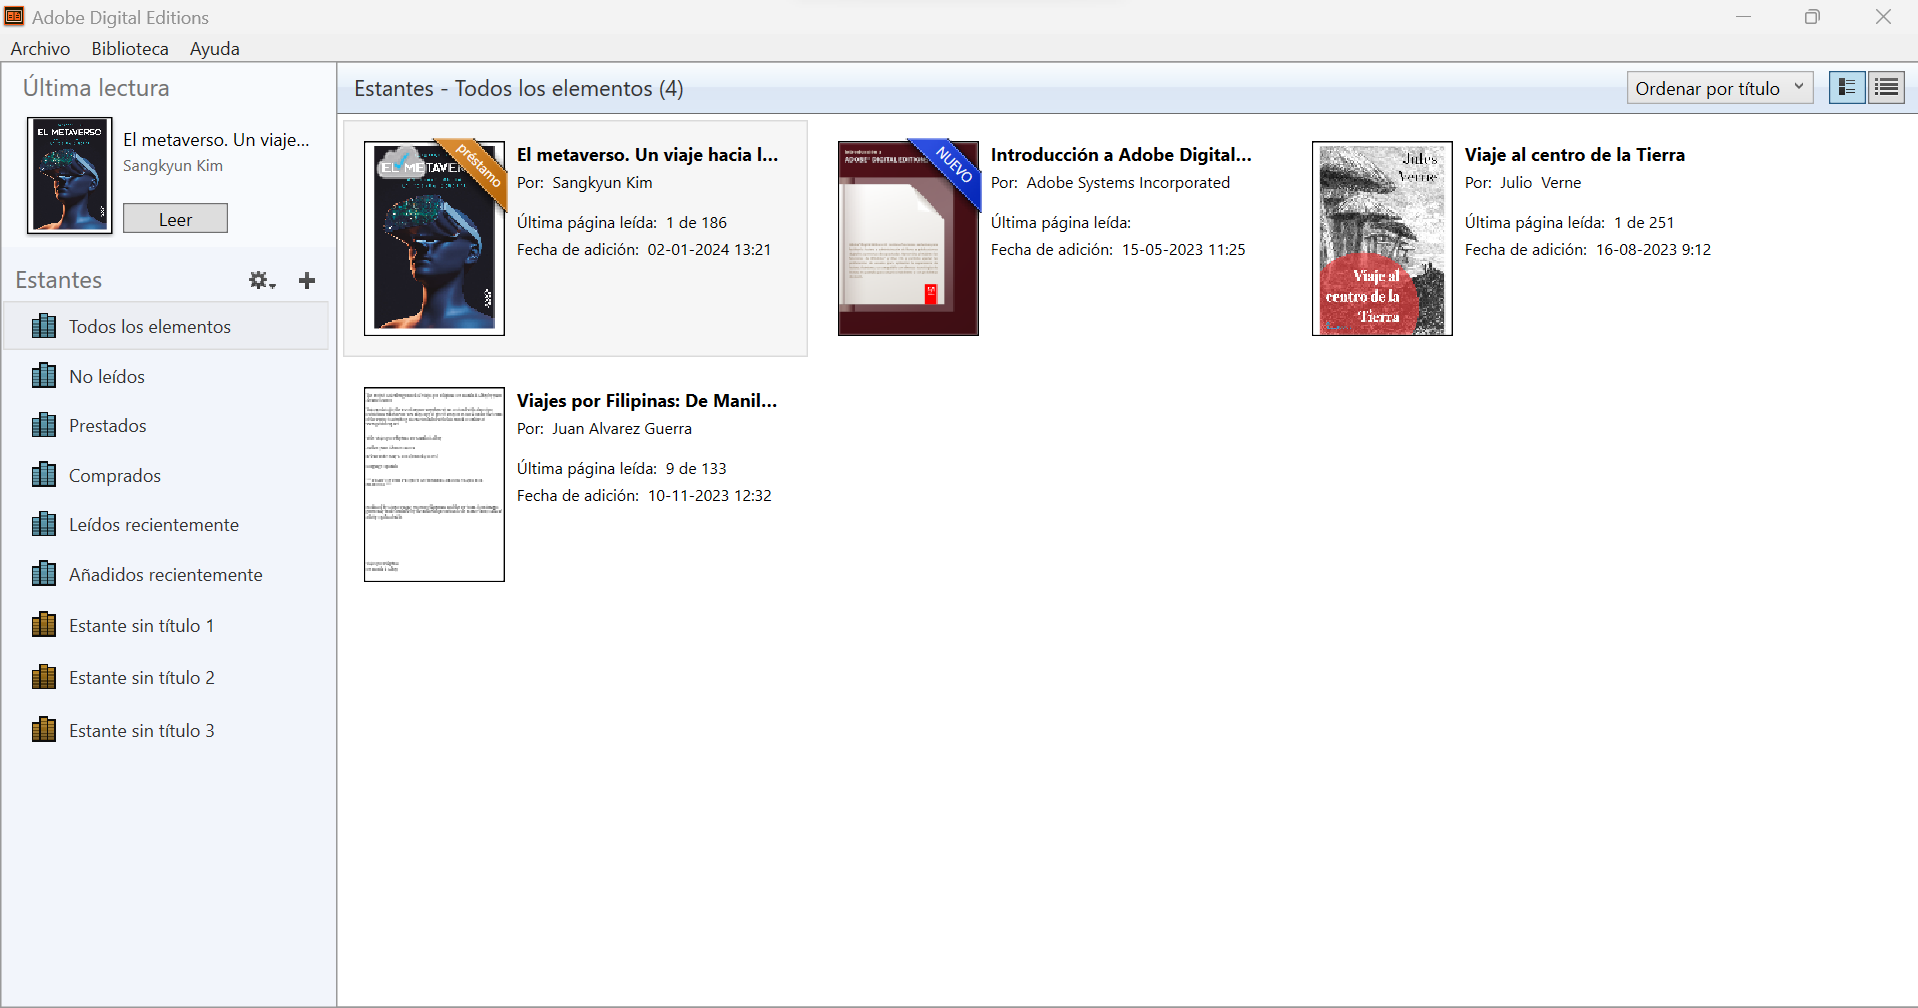This screenshot has width=1918, height=1008.
Task: Click the date 16-08-2023 9:12
Action: [1653, 249]
